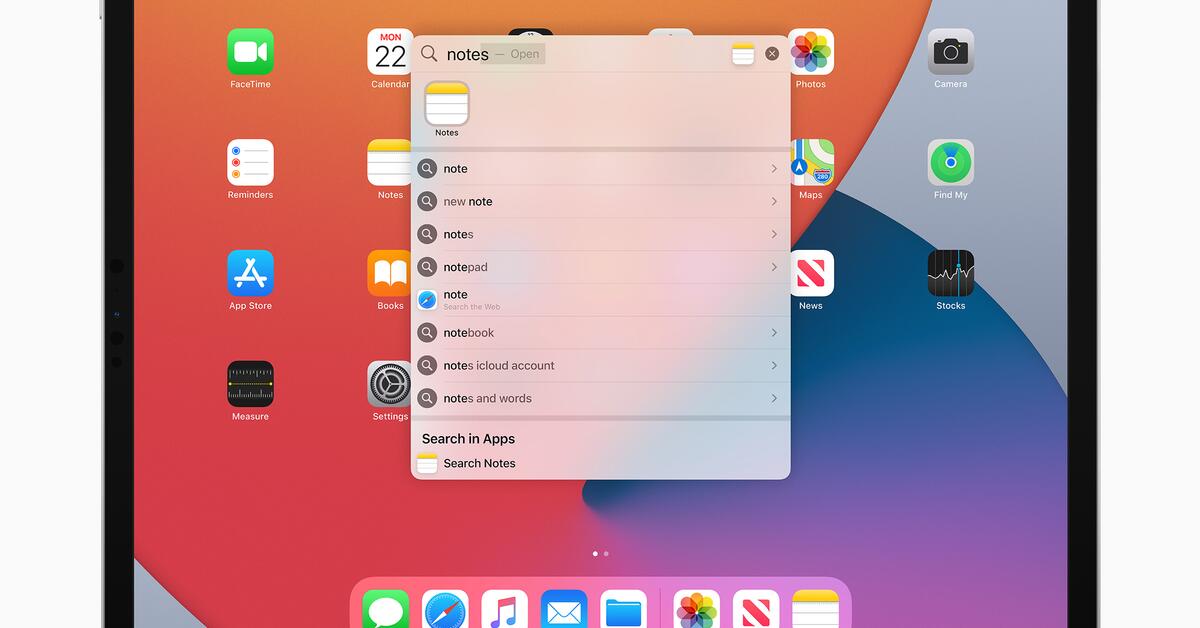Tap Search Notes under Search in Apps
The width and height of the screenshot is (1200, 628).
pyautogui.click(x=481, y=463)
